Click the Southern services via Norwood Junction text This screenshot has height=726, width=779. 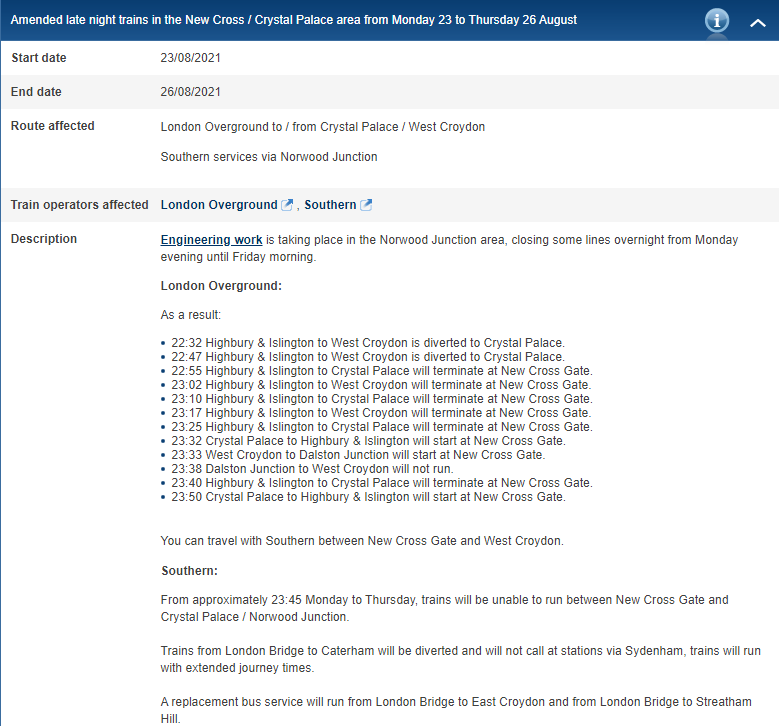point(268,157)
